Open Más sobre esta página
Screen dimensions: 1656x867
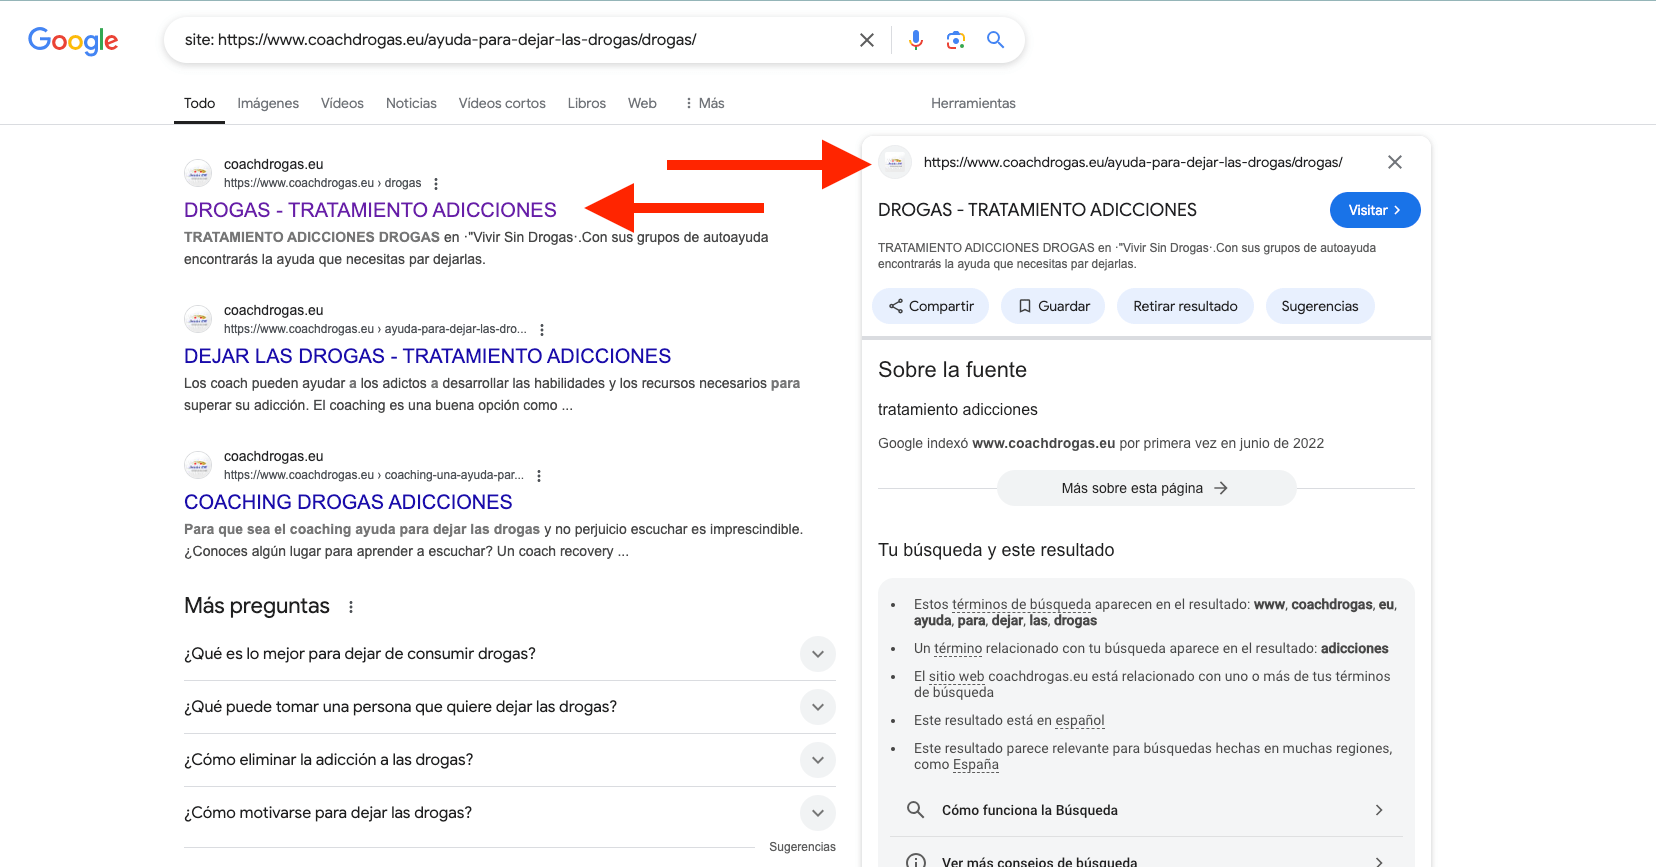1146,488
